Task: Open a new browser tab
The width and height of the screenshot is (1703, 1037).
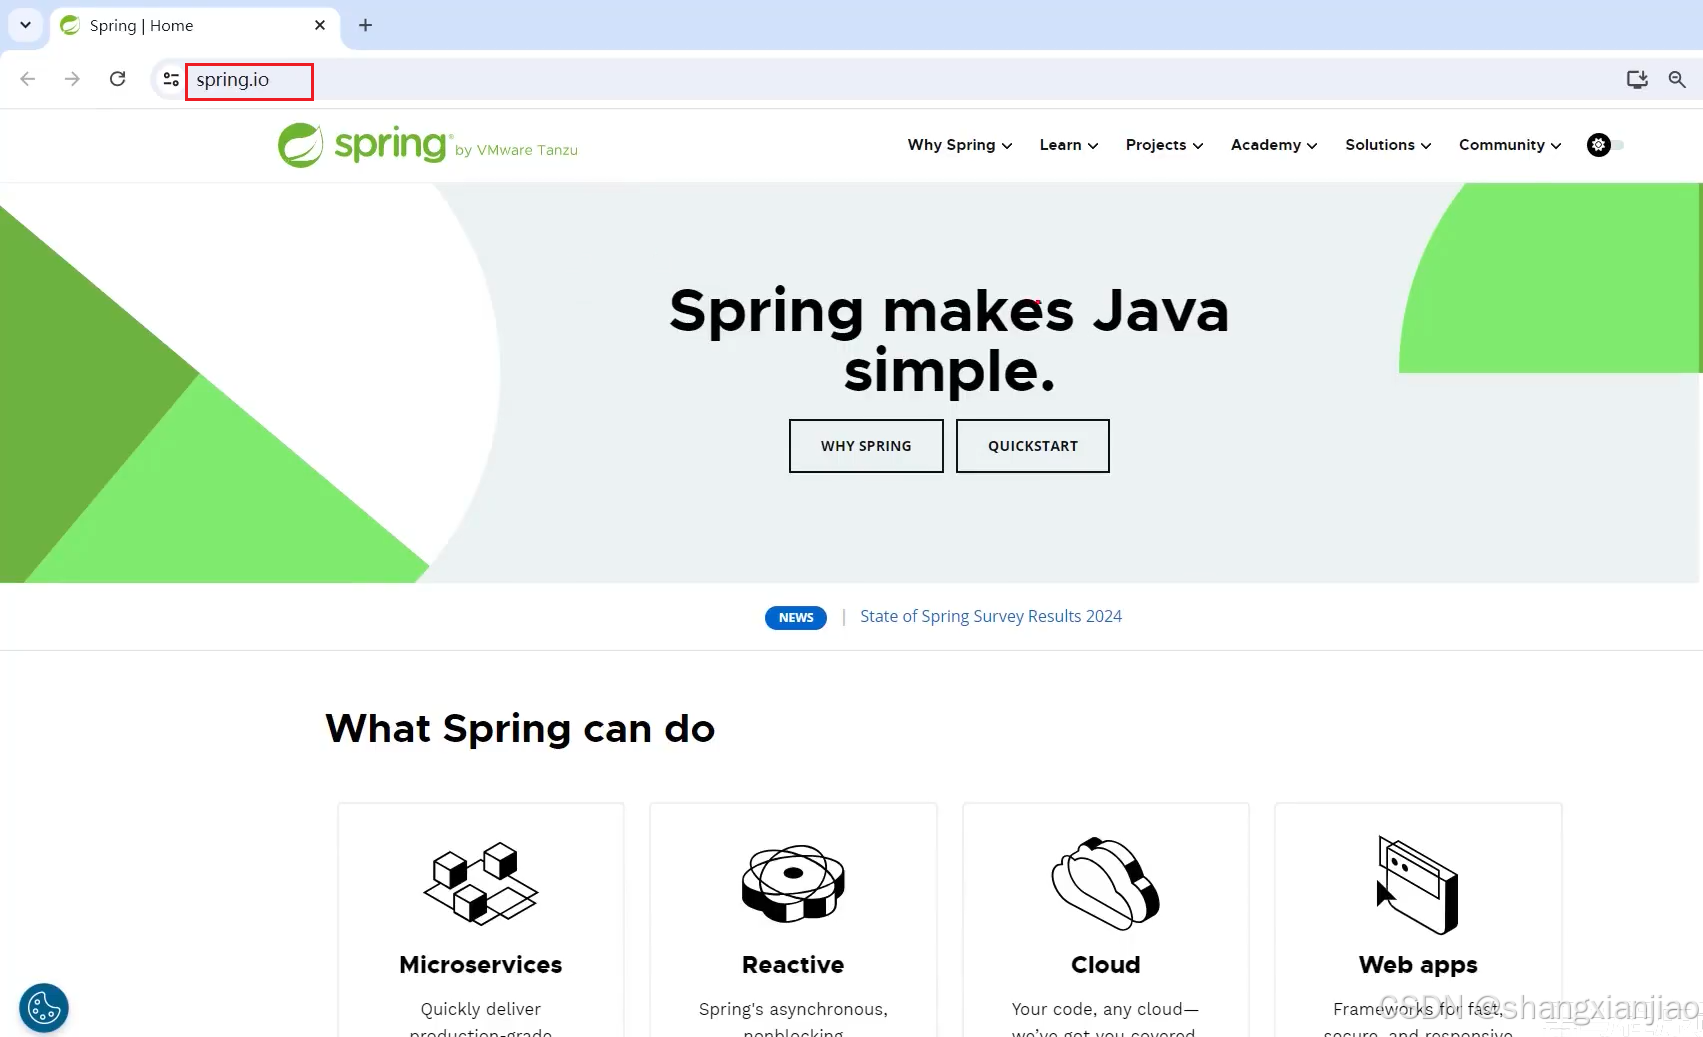Action: [366, 25]
